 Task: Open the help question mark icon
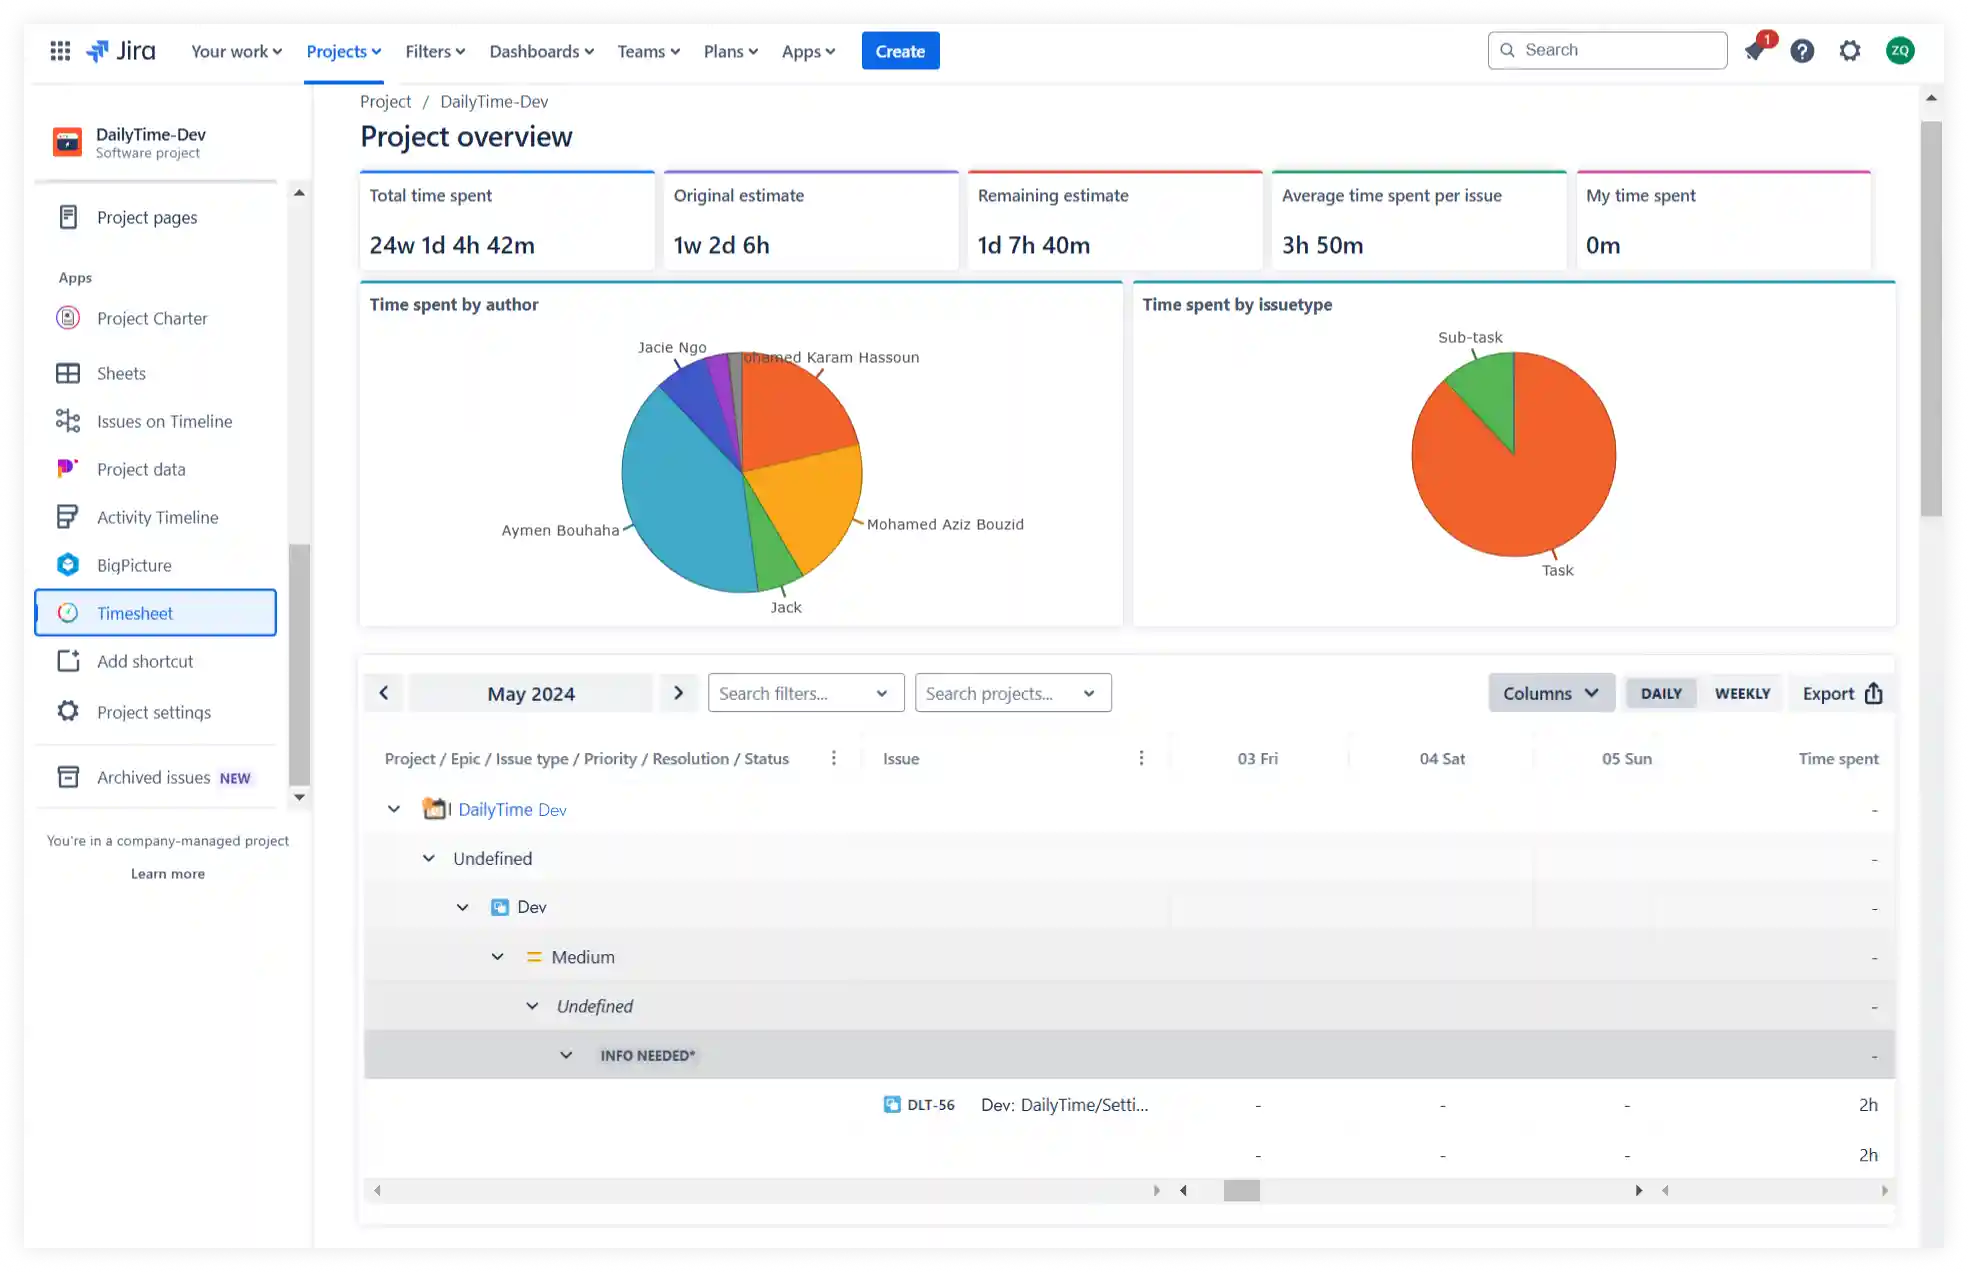point(1802,51)
